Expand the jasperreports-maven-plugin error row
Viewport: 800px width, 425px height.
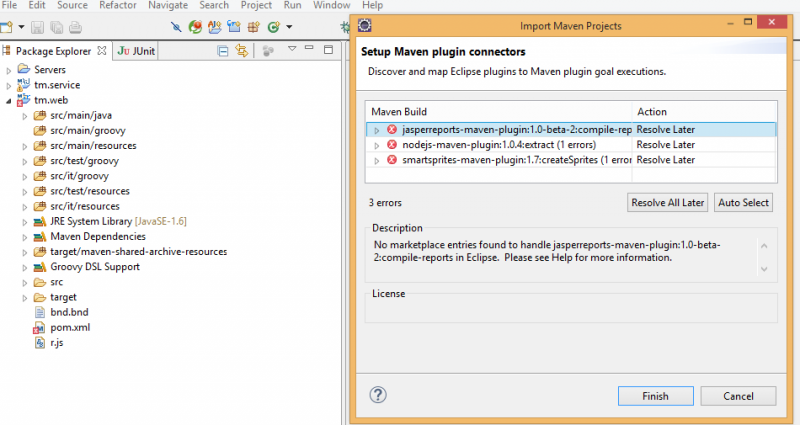point(377,131)
